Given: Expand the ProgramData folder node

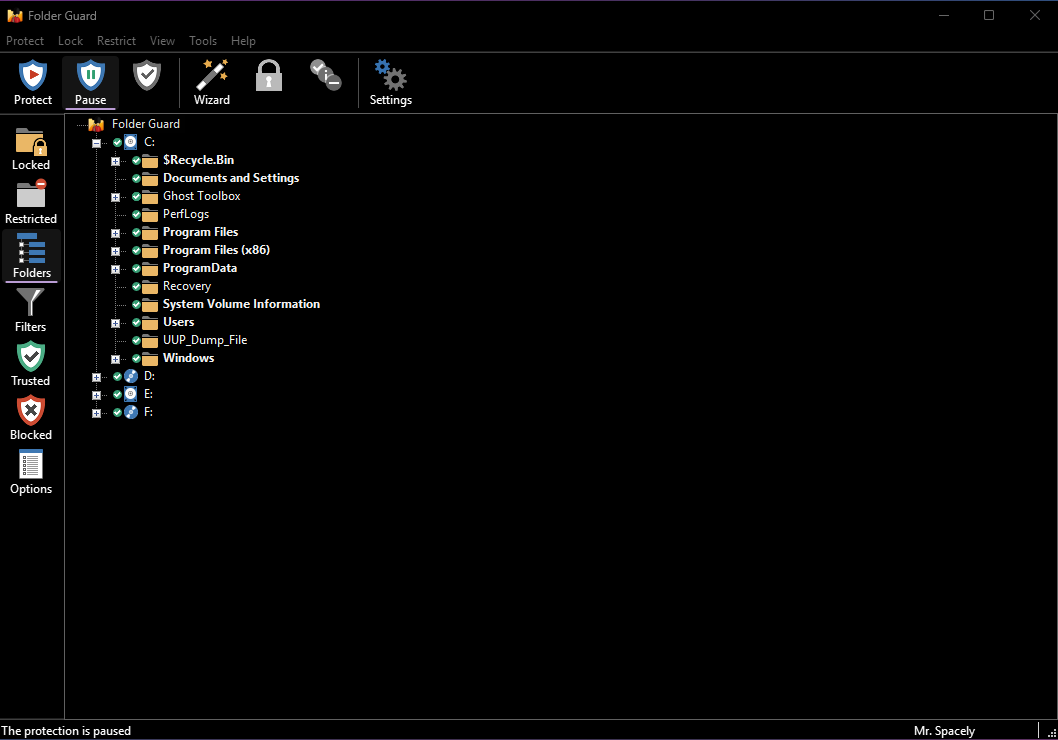Looking at the screenshot, I should (115, 269).
